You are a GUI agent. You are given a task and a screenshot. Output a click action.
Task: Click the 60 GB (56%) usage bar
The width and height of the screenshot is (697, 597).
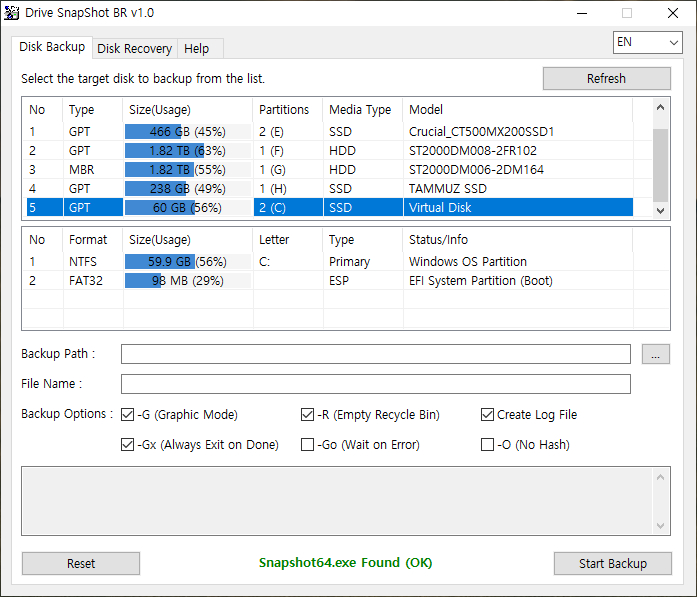(188, 208)
